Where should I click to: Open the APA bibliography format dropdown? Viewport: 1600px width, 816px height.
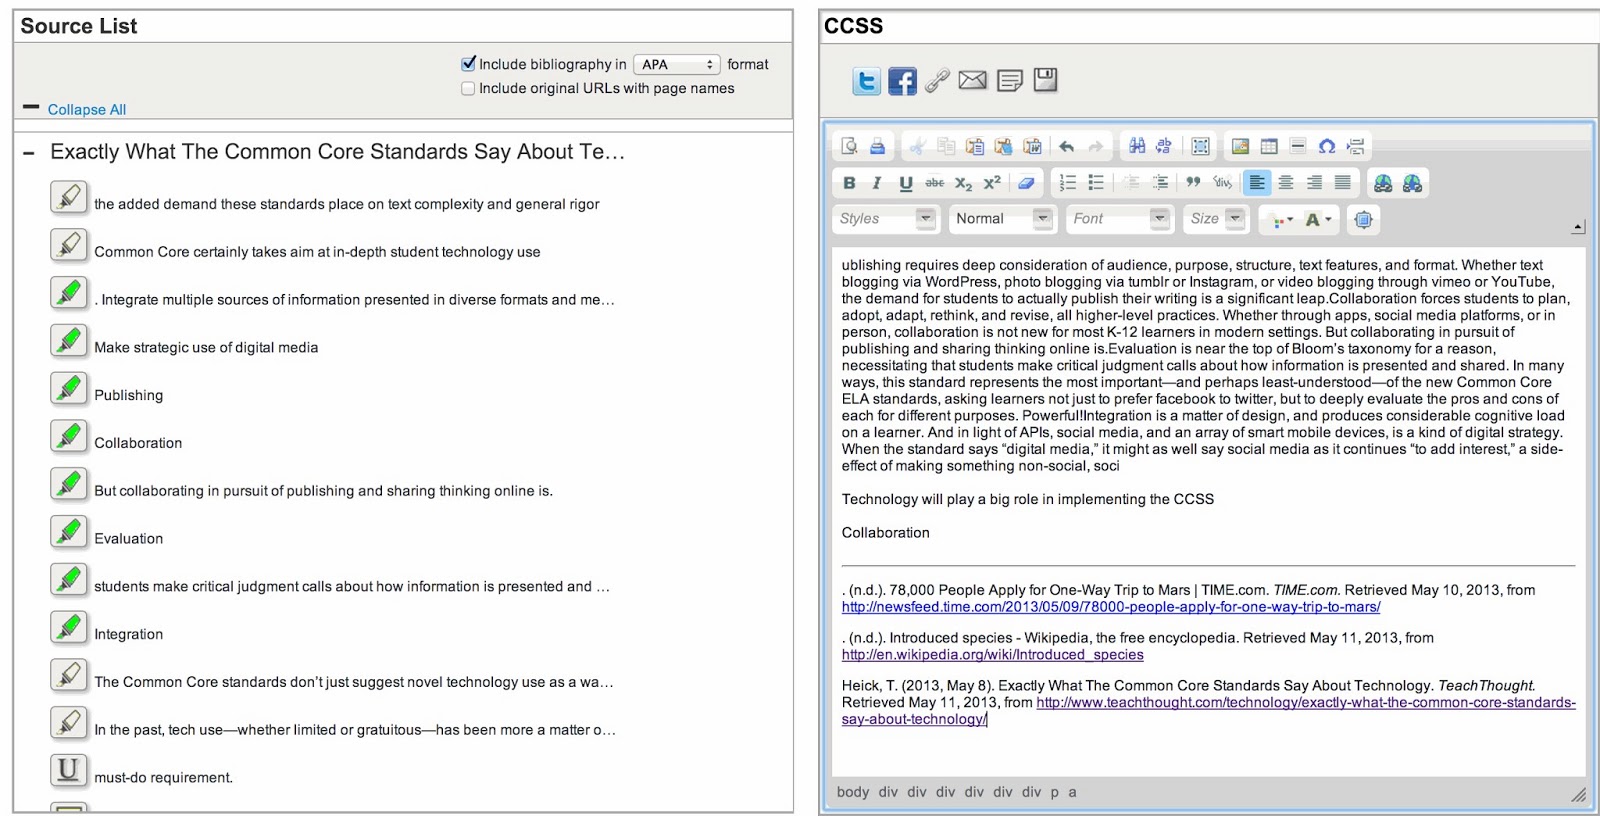pos(677,65)
